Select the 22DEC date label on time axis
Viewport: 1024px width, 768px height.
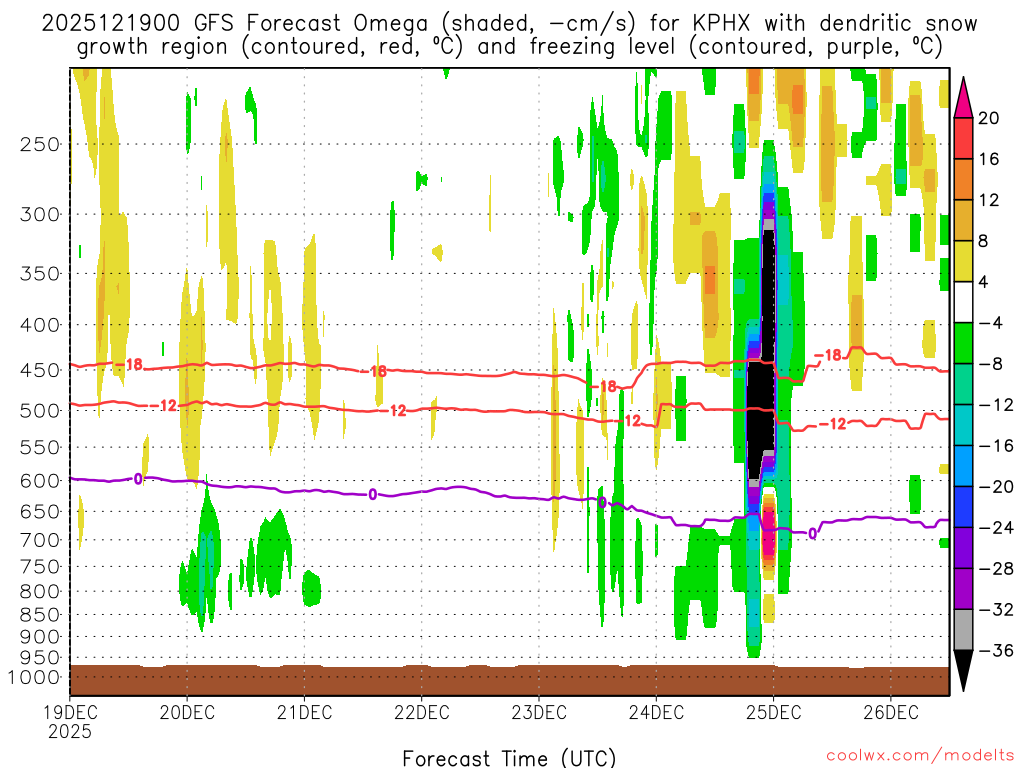coord(422,712)
